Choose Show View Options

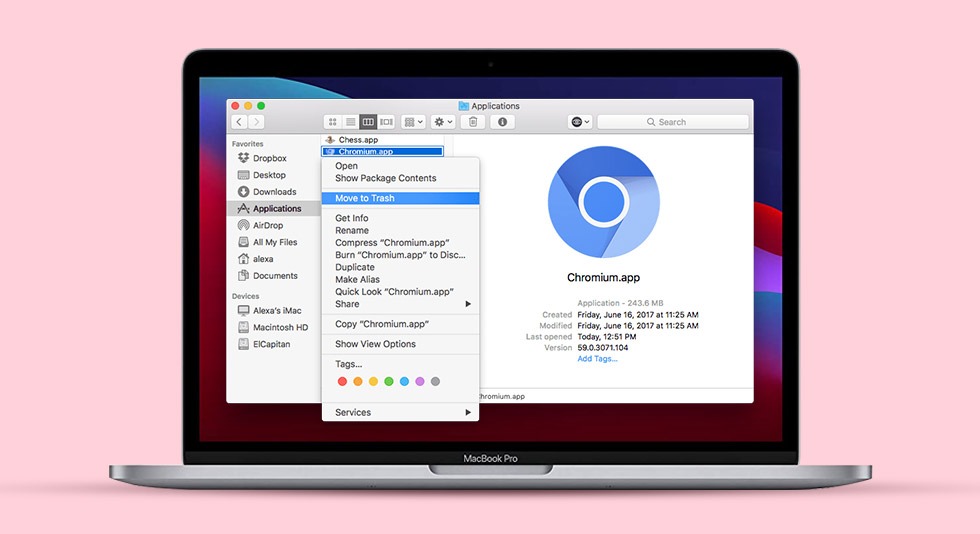[400, 344]
